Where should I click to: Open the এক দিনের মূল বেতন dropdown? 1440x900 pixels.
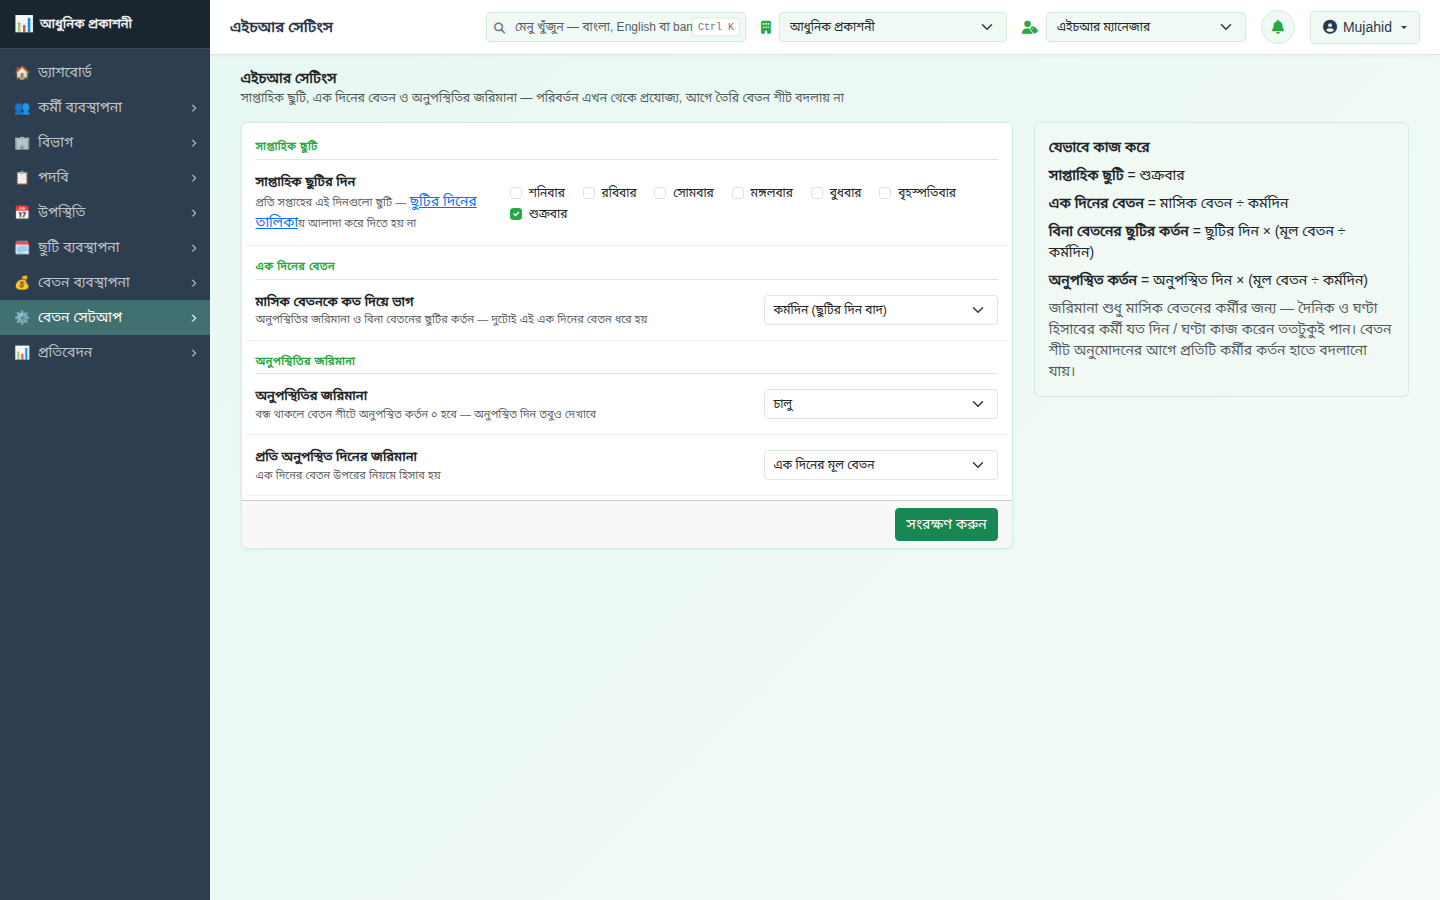[x=881, y=465]
